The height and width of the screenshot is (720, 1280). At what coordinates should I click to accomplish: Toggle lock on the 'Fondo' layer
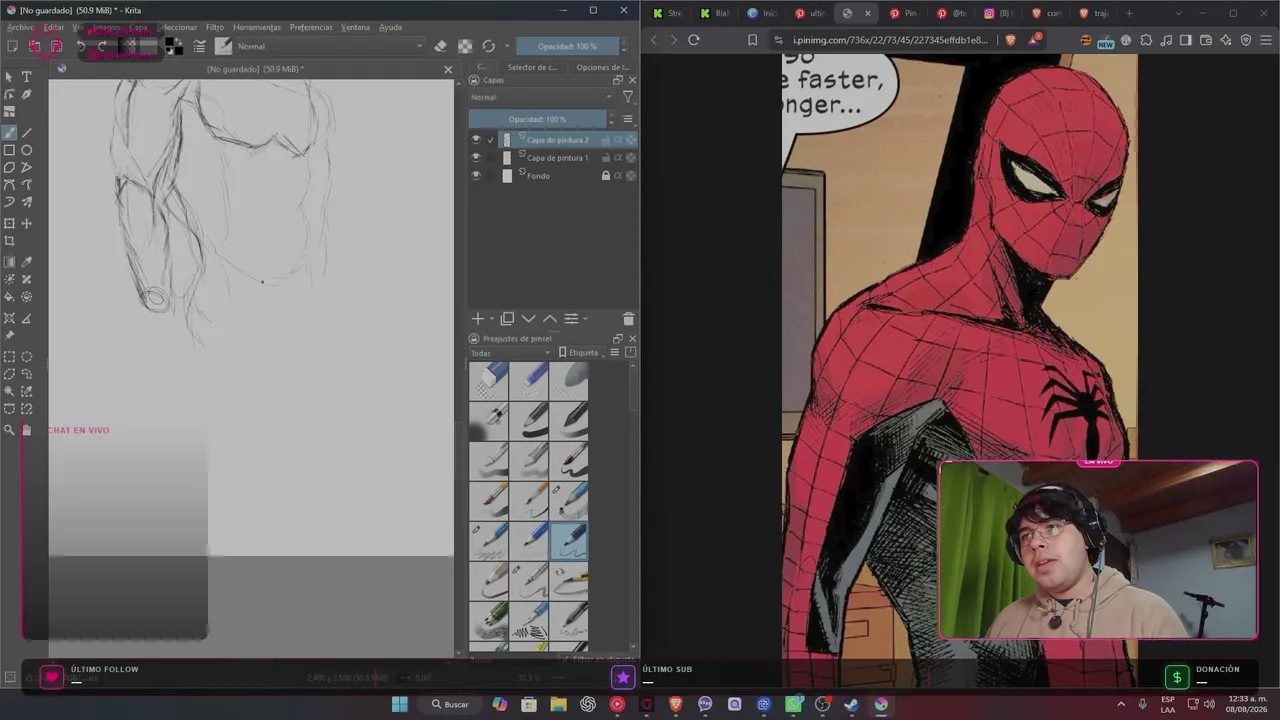coord(605,176)
